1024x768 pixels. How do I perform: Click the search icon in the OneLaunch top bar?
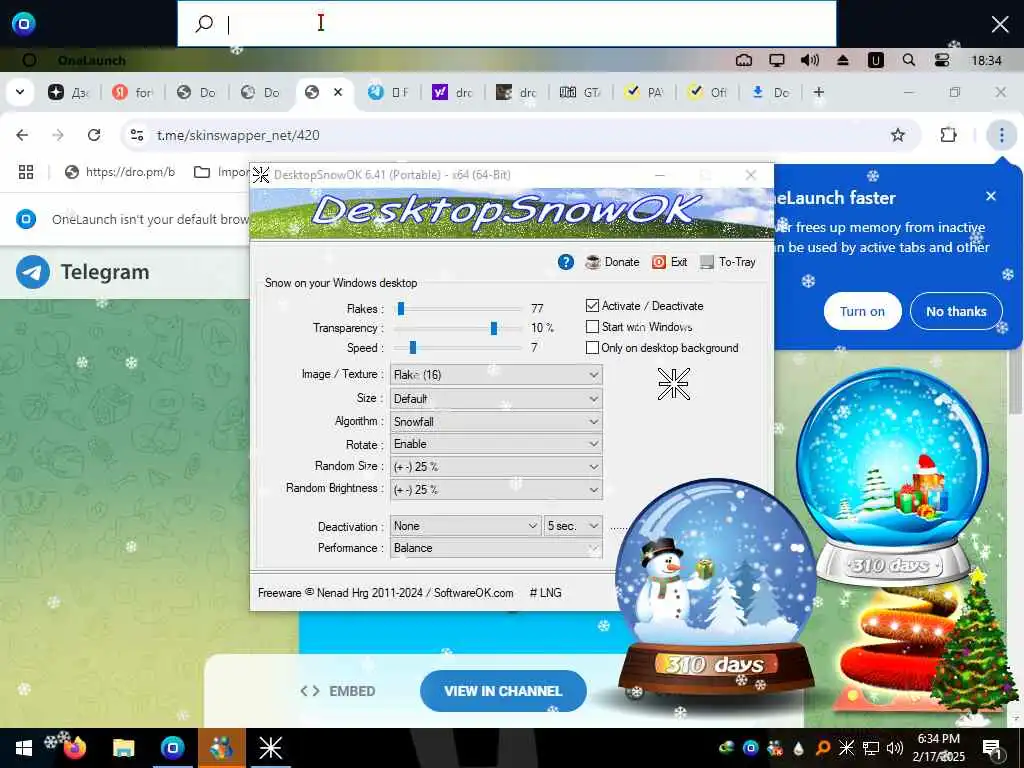coord(908,60)
